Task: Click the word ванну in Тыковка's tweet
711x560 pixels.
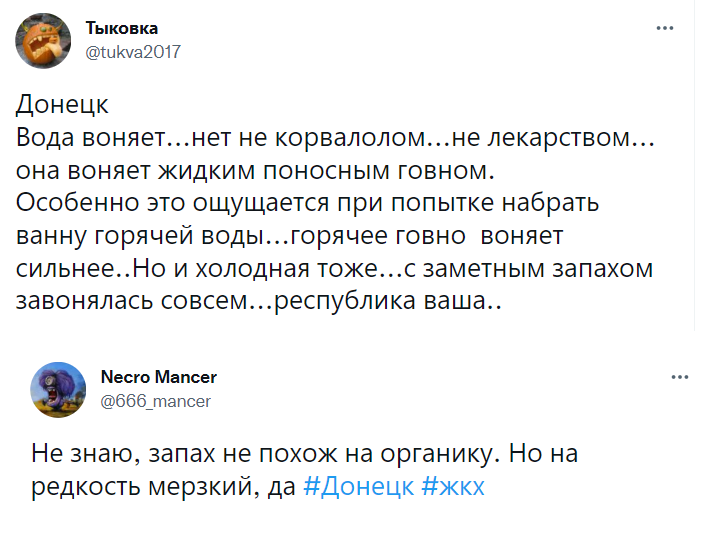Action: point(51,236)
